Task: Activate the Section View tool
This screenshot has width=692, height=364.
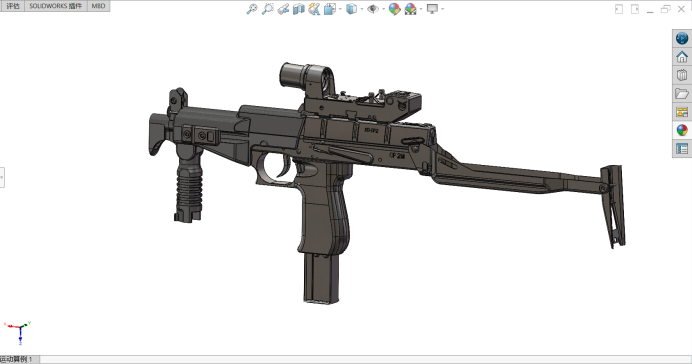Action: [299, 9]
